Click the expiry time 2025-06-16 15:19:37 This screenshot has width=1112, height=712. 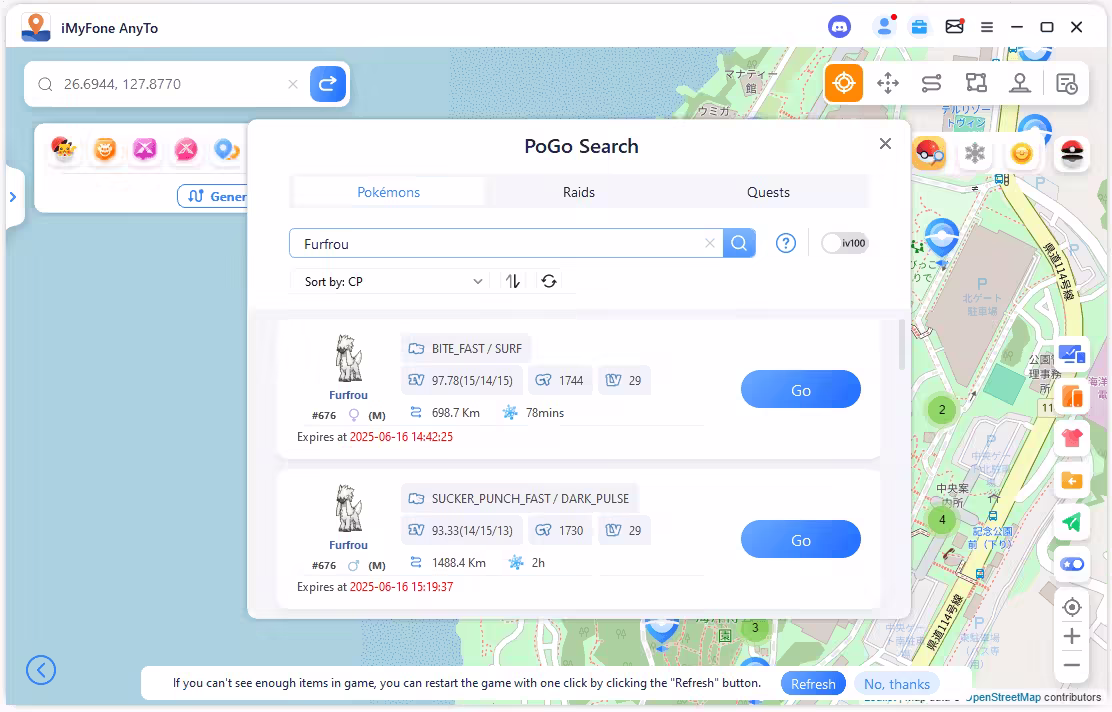[401, 586]
